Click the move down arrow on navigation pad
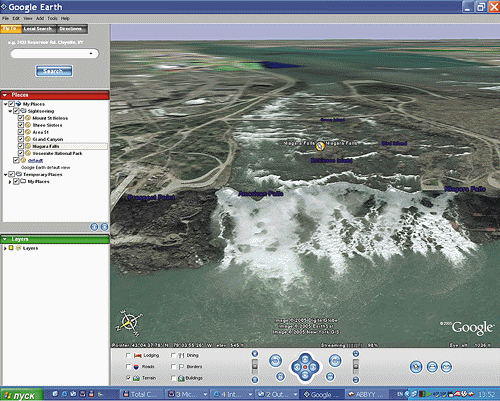 pyautogui.click(x=305, y=375)
